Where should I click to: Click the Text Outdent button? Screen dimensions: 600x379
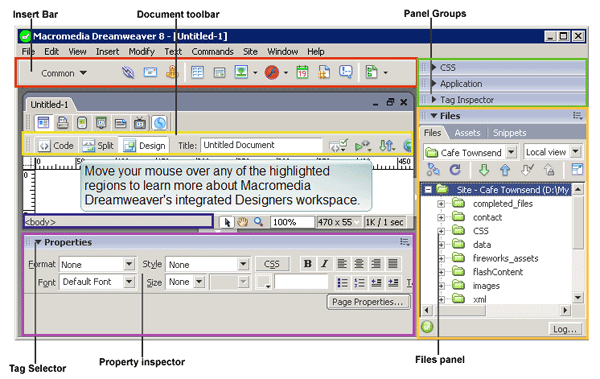[x=376, y=283]
